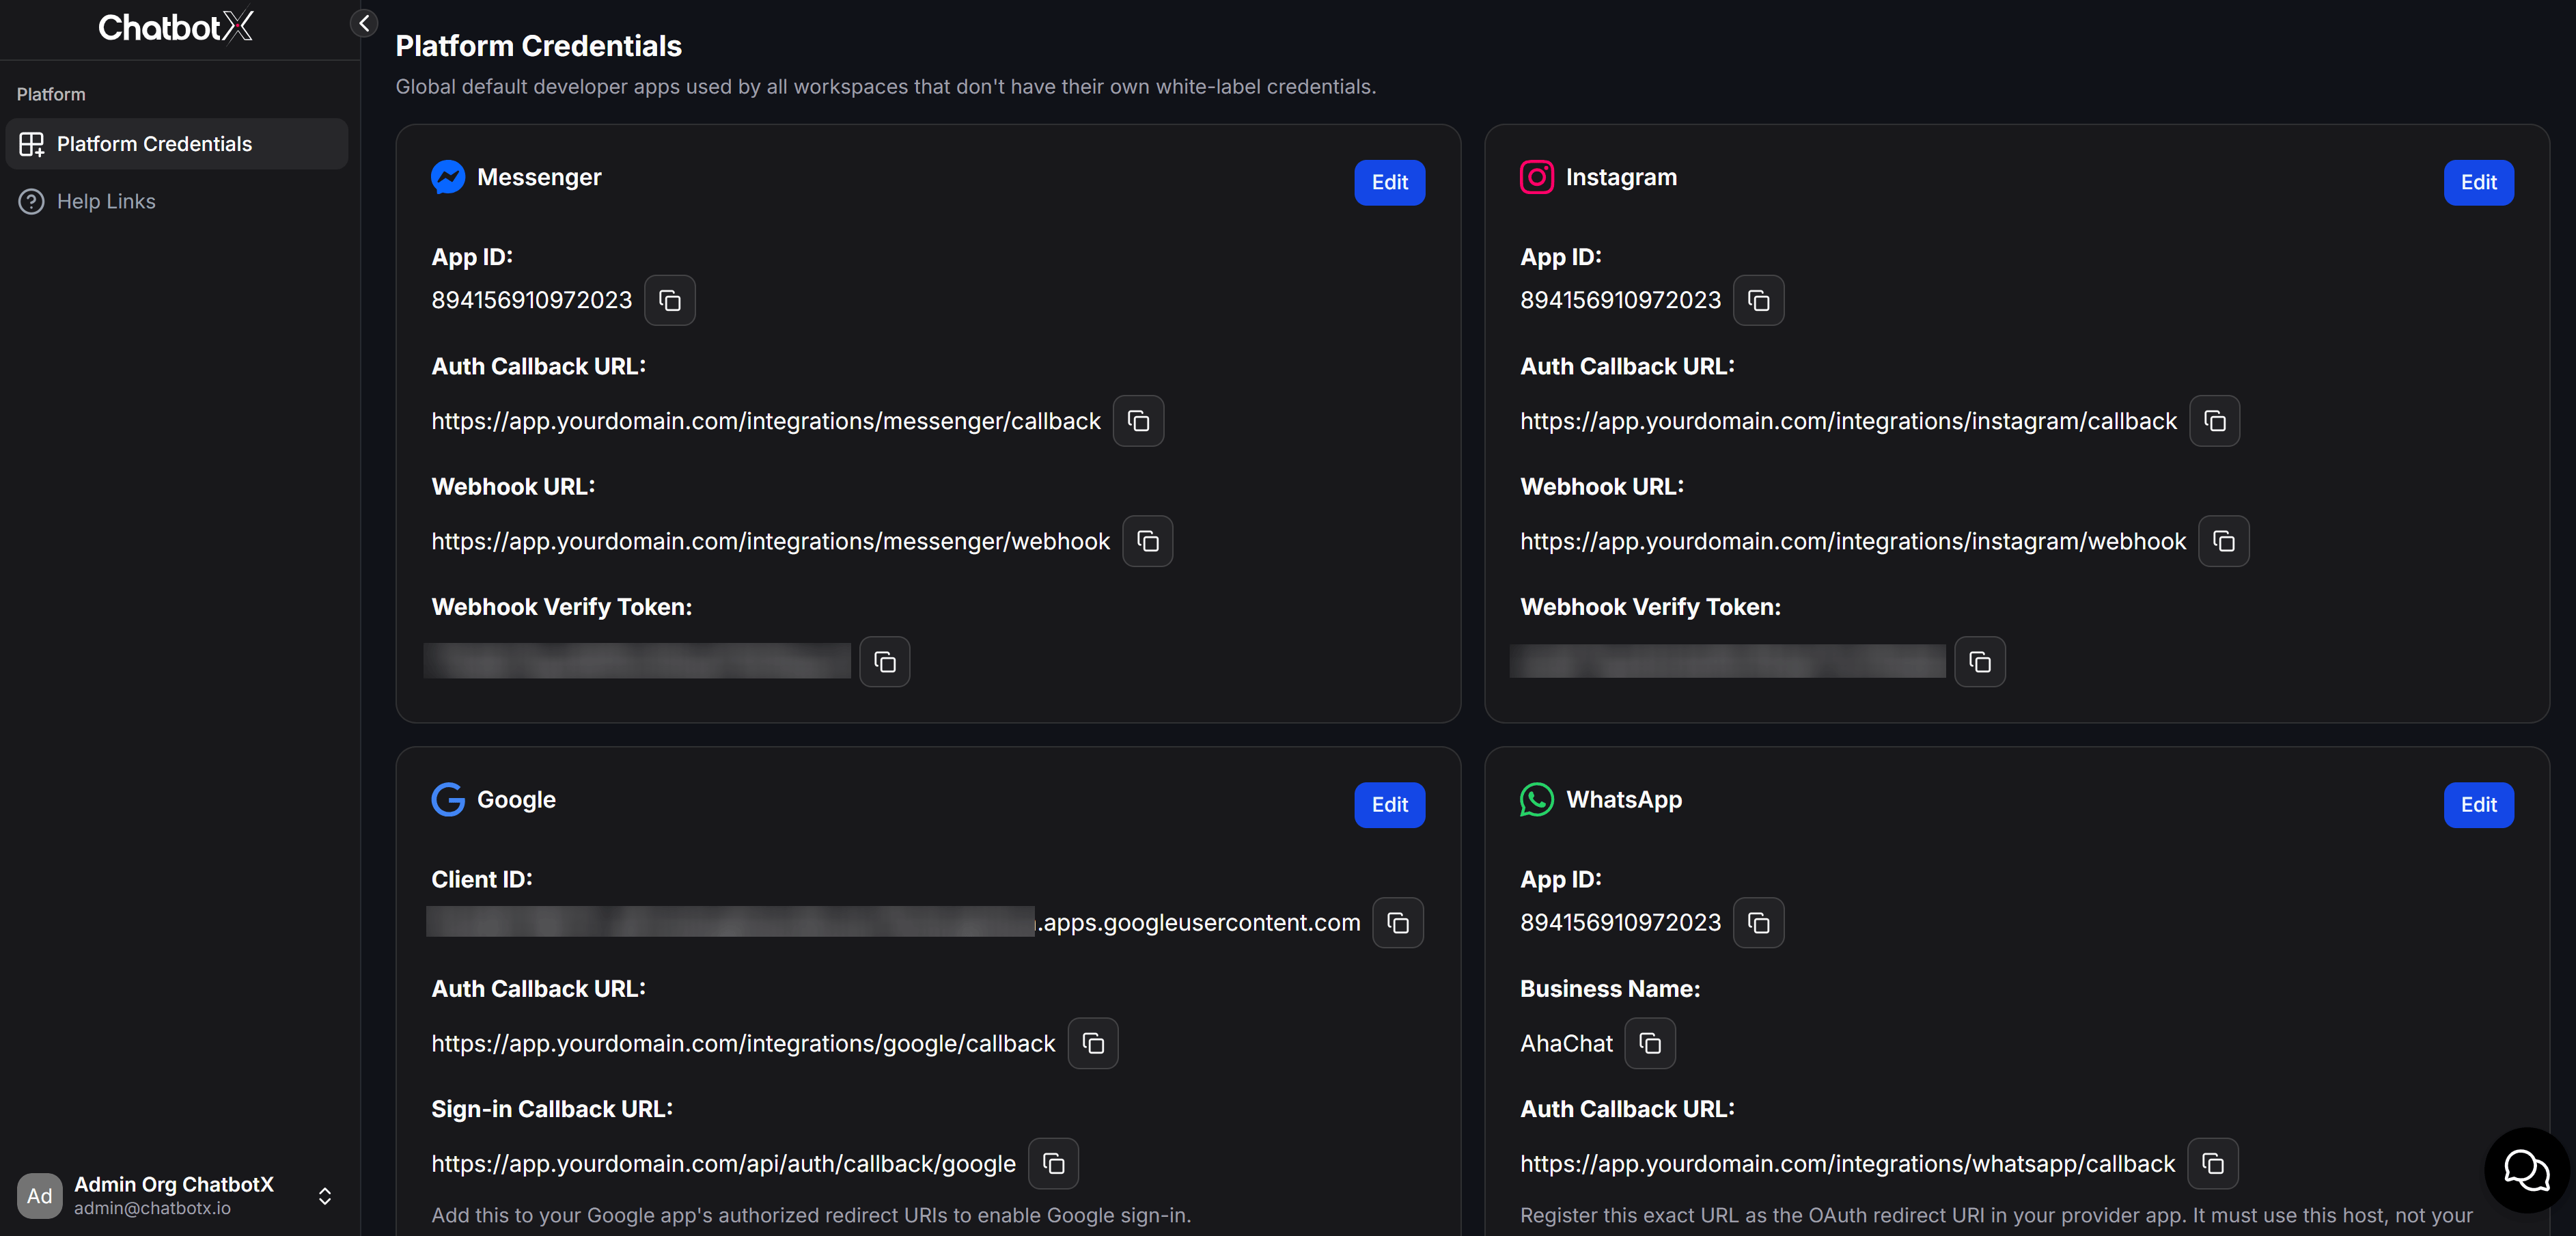Collapse the sidebar with the arrow
The height and width of the screenshot is (1236, 2576).
point(364,23)
